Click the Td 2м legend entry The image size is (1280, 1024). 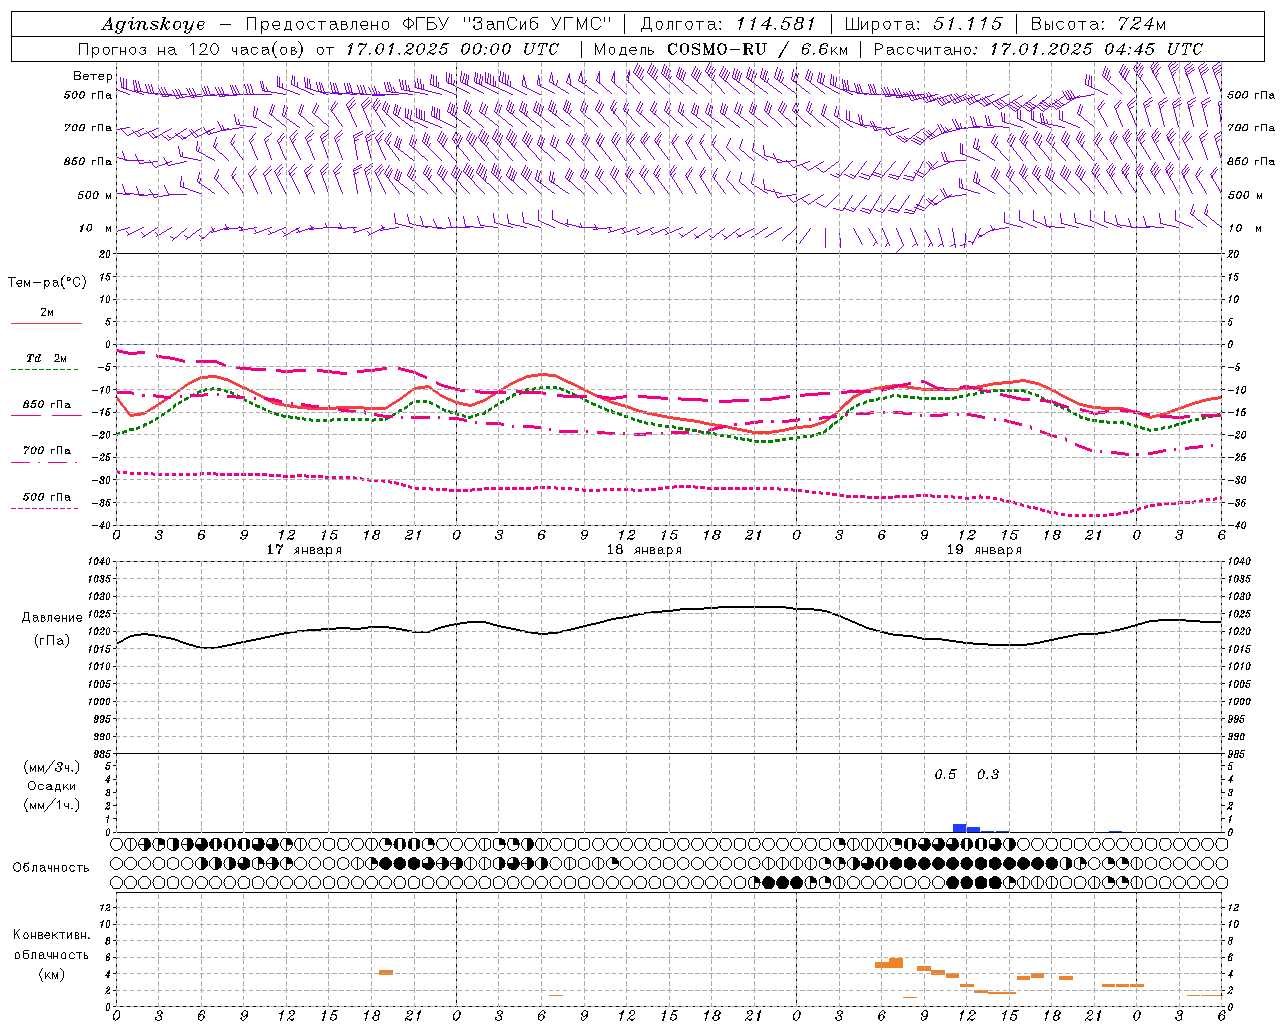(47, 358)
